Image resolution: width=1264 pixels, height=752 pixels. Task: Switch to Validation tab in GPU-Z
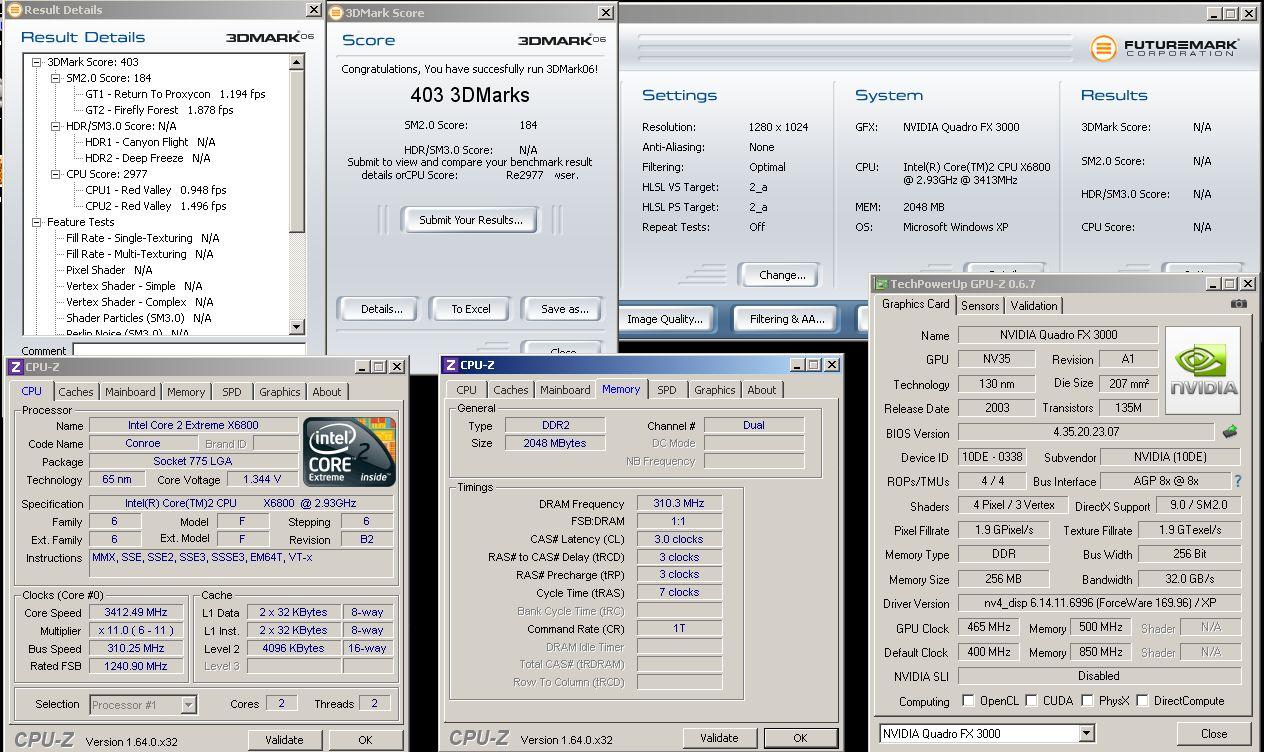coord(1034,306)
